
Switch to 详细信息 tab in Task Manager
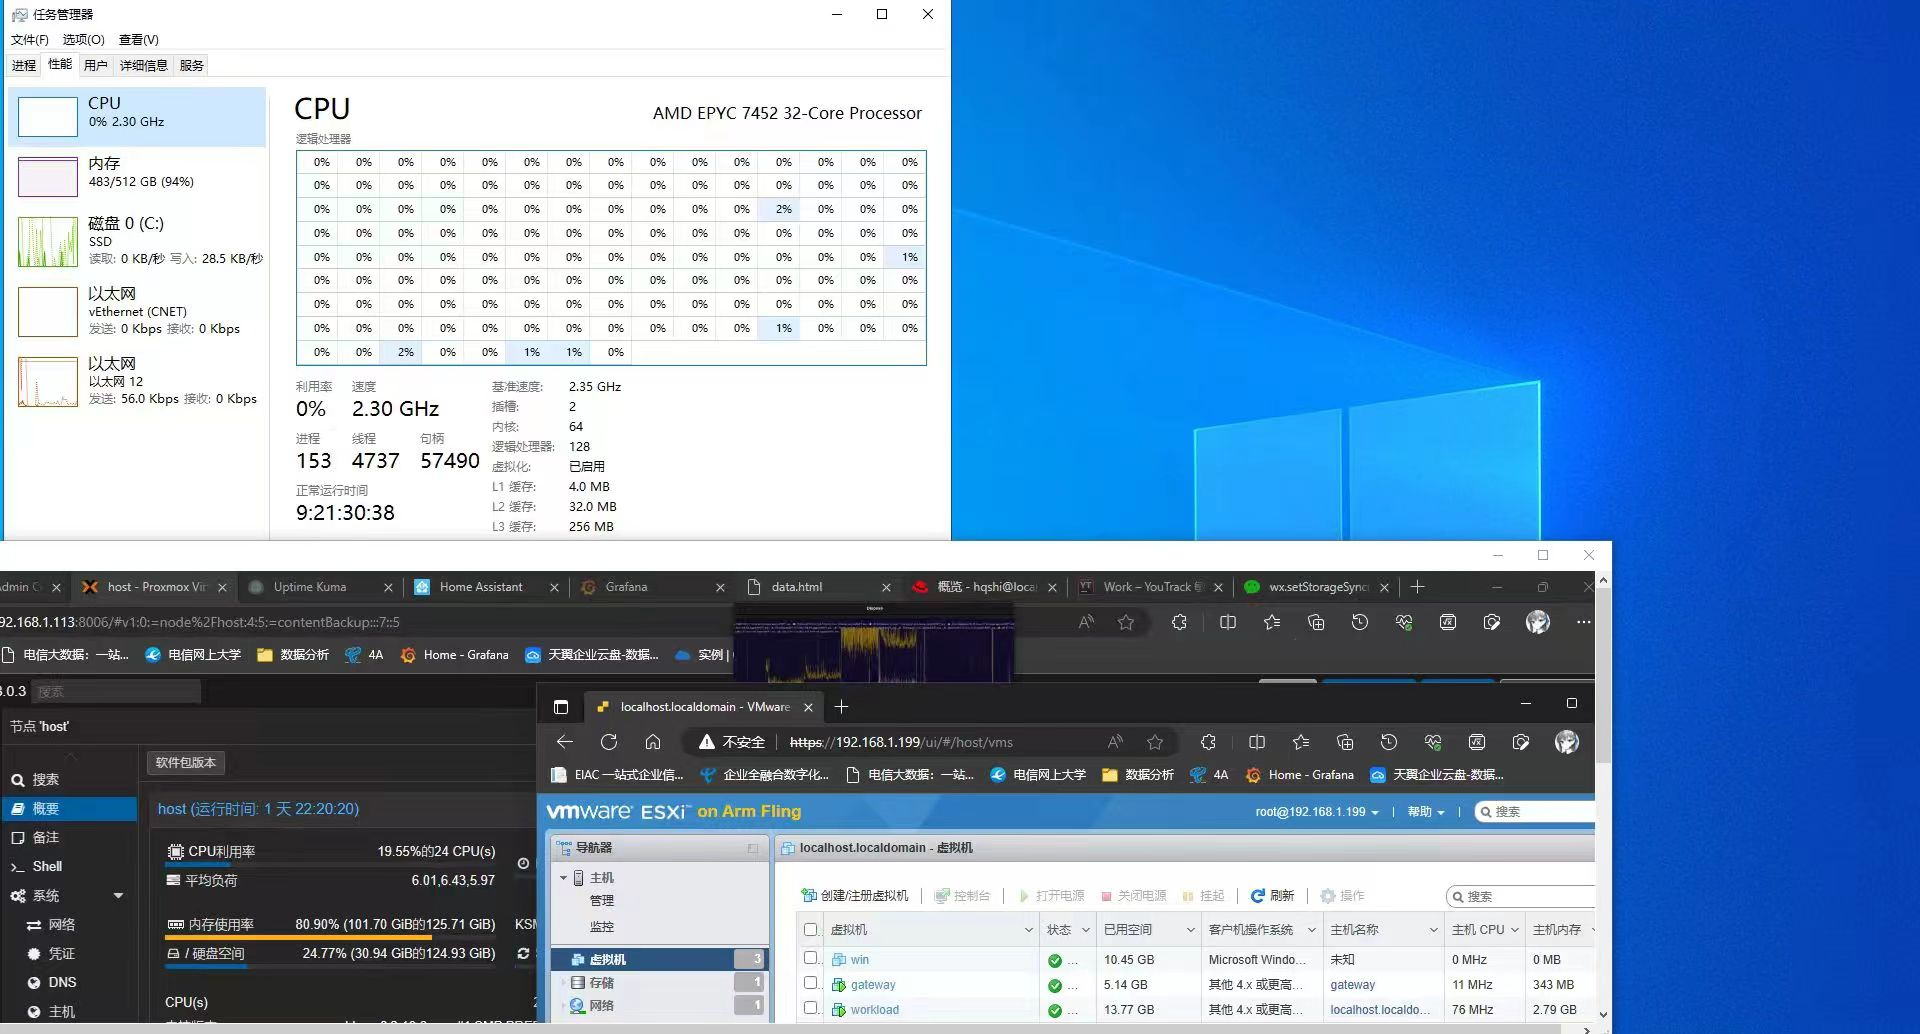click(144, 65)
